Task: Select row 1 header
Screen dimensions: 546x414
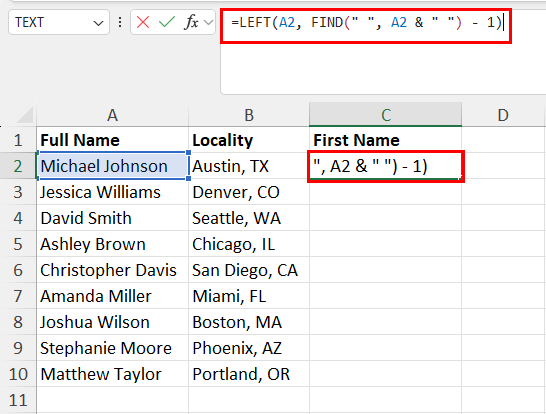Action: pyautogui.click(x=18, y=140)
